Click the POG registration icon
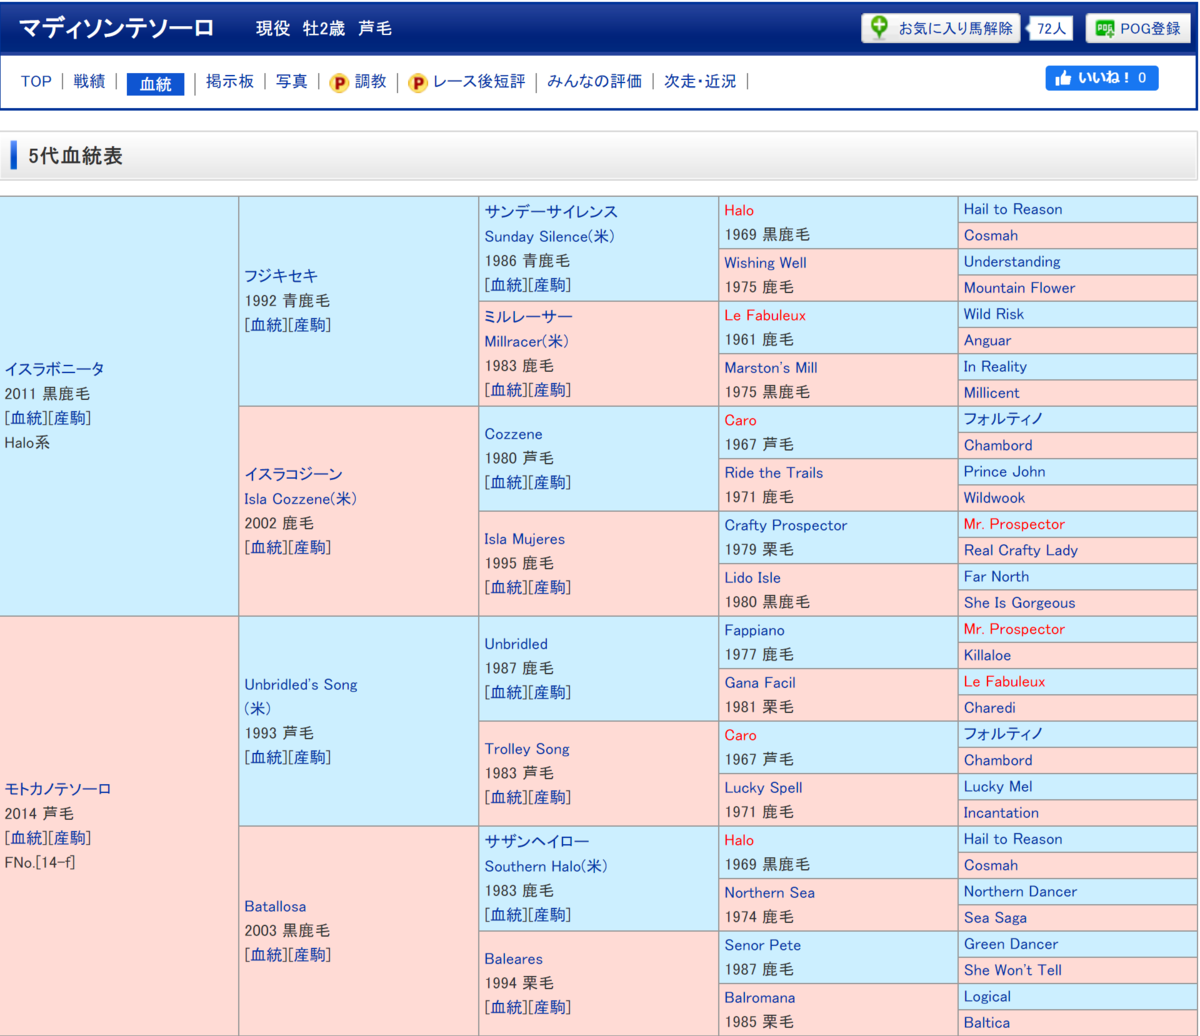The height and width of the screenshot is (1036, 1200). coord(1105,28)
